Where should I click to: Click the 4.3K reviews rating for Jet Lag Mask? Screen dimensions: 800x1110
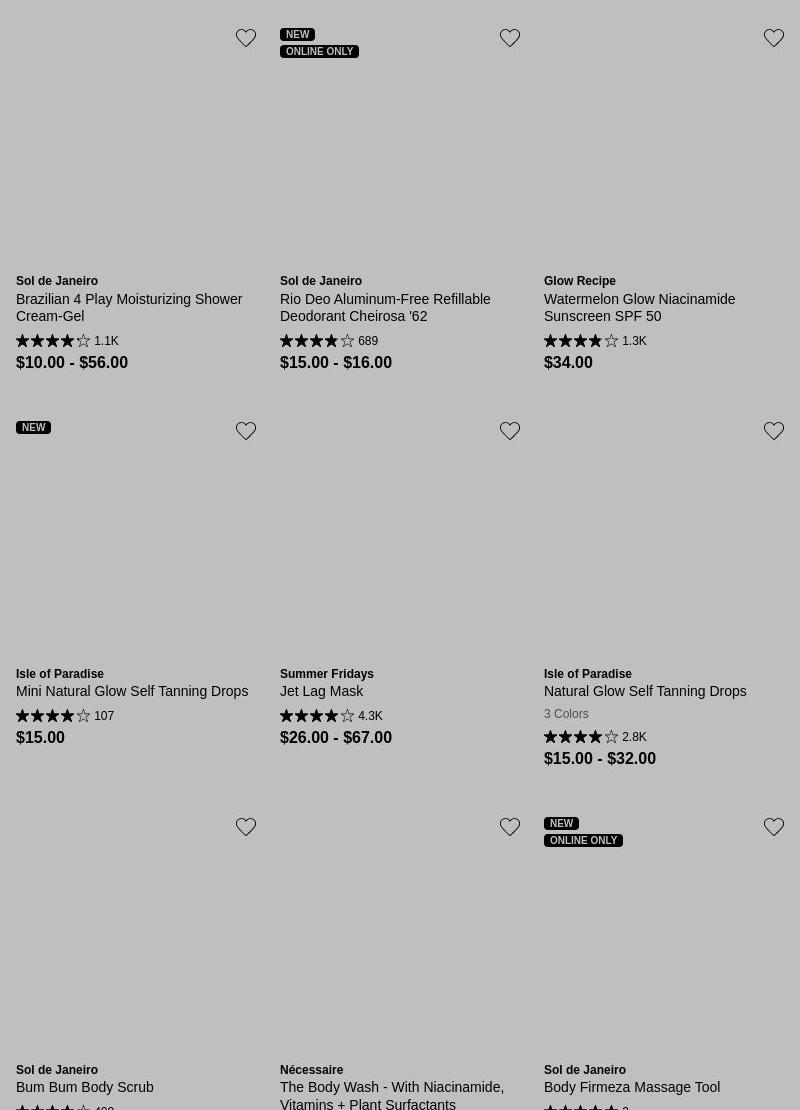331,716
